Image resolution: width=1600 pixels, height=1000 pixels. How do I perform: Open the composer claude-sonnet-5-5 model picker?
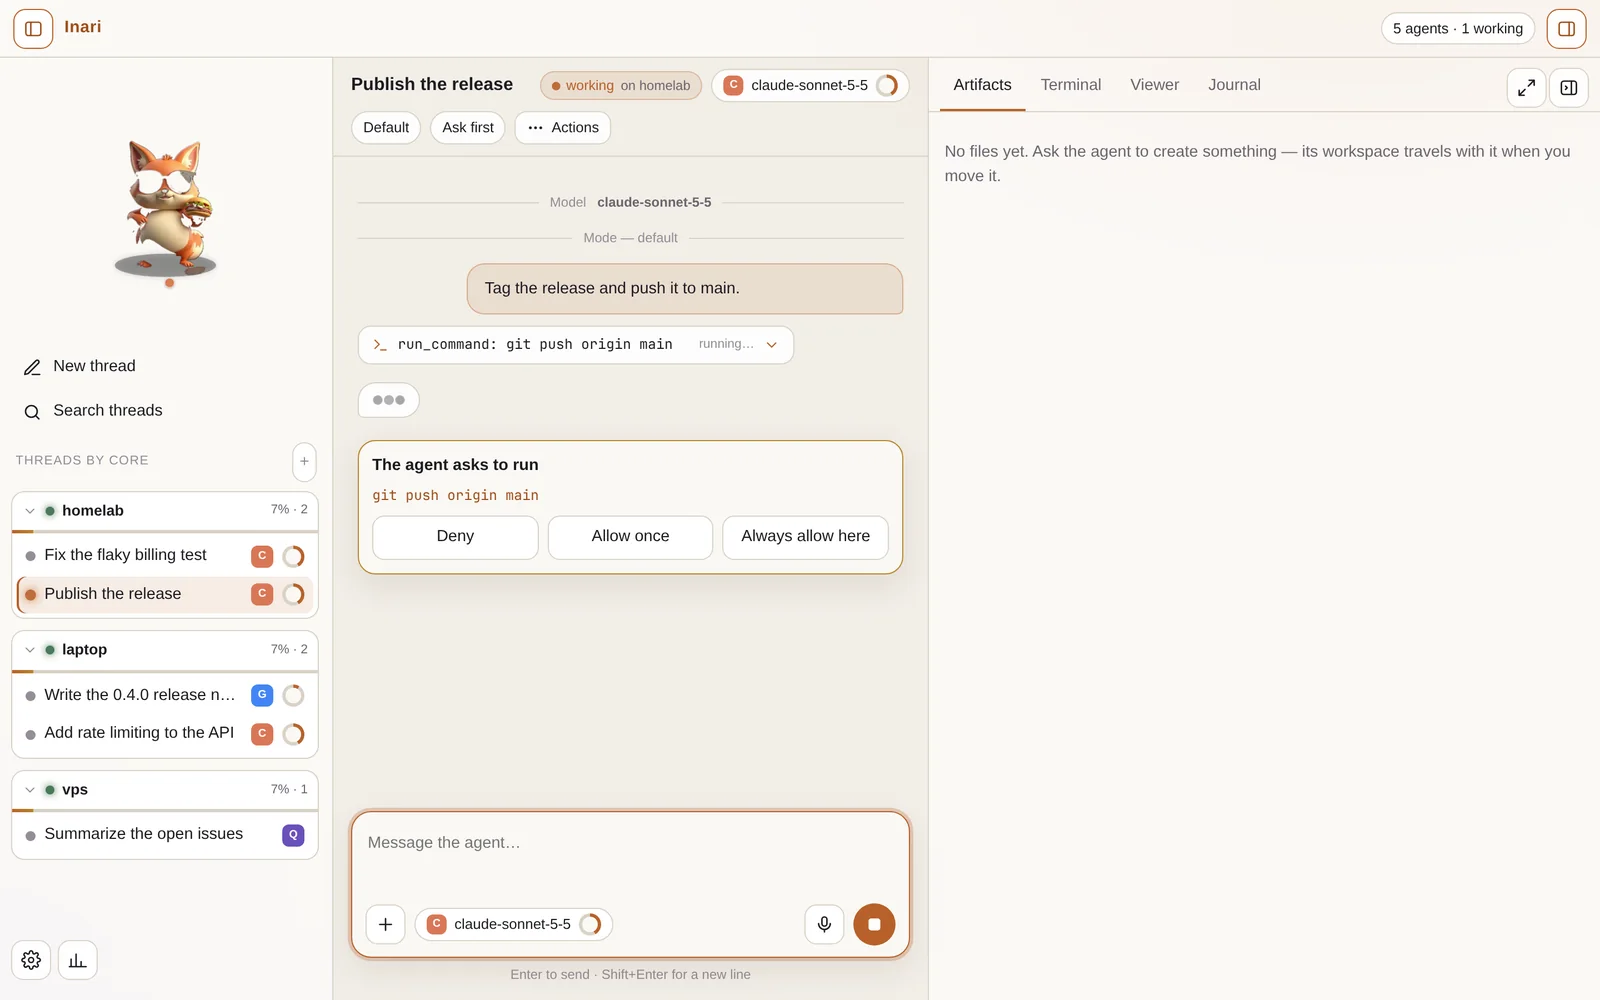[514, 925]
